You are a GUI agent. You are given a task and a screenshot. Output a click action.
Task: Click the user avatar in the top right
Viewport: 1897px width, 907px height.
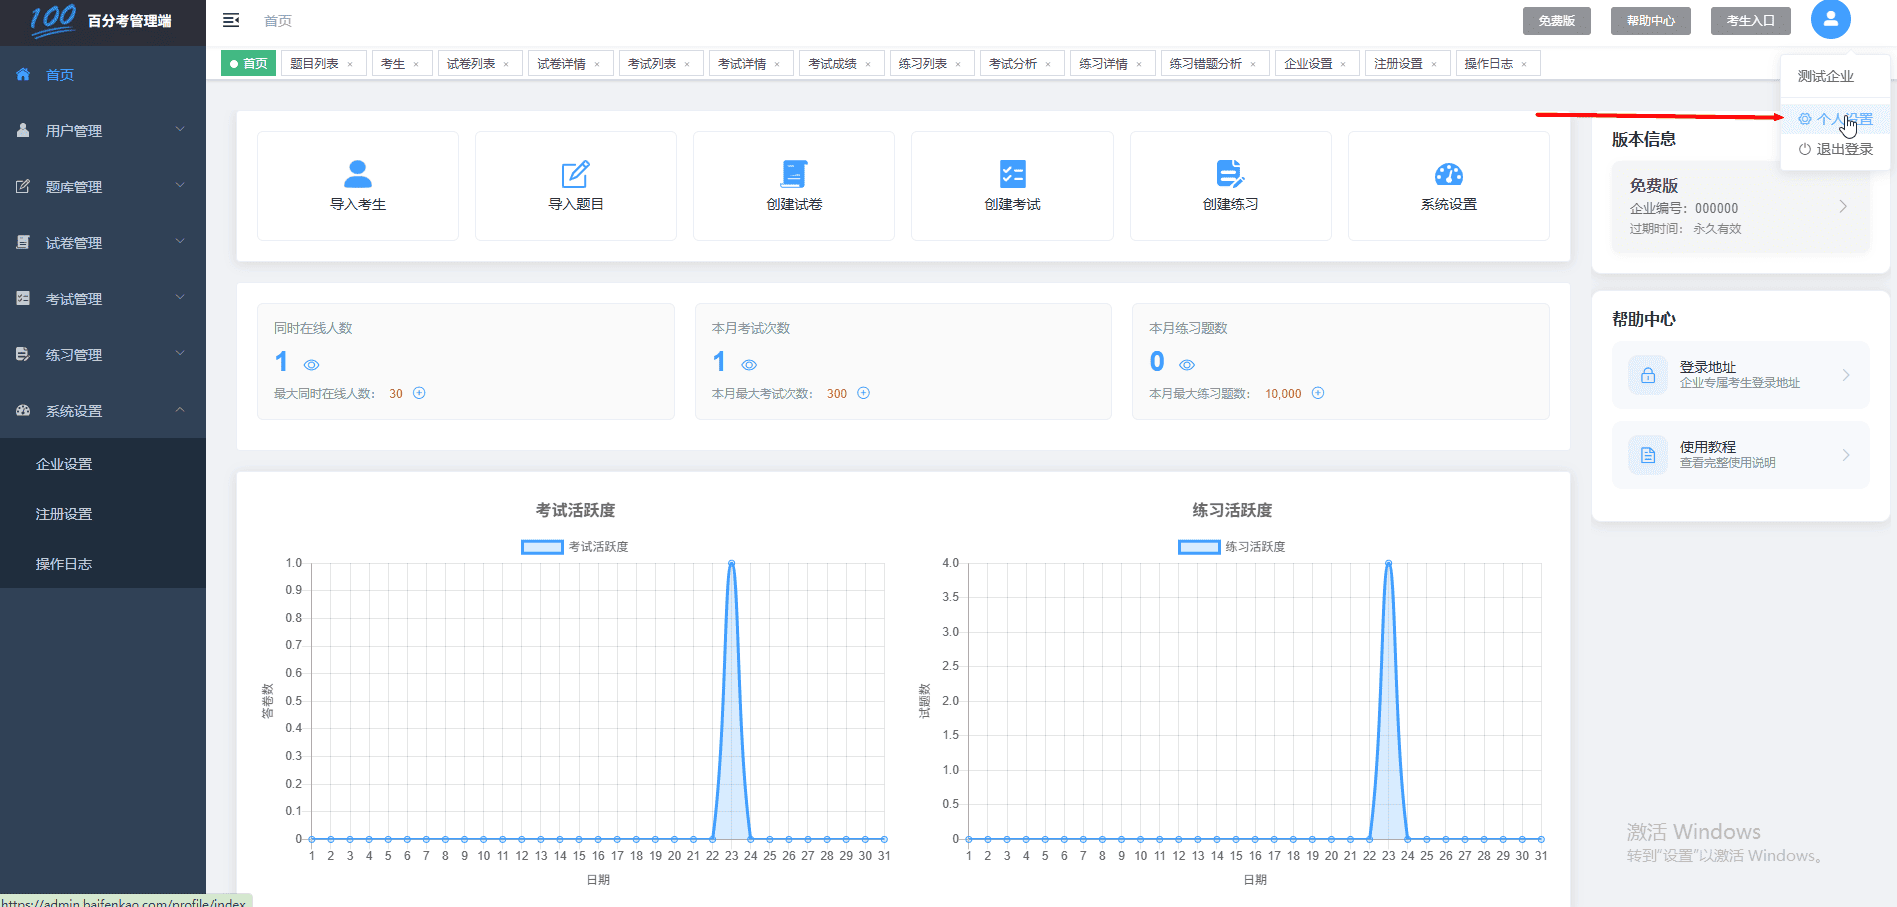click(x=1831, y=20)
